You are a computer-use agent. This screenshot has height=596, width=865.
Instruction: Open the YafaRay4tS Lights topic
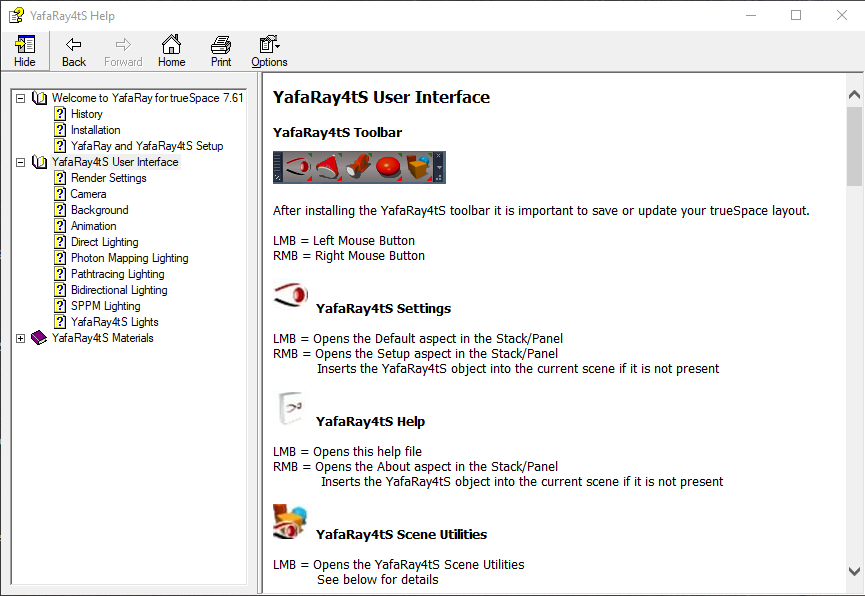point(115,322)
